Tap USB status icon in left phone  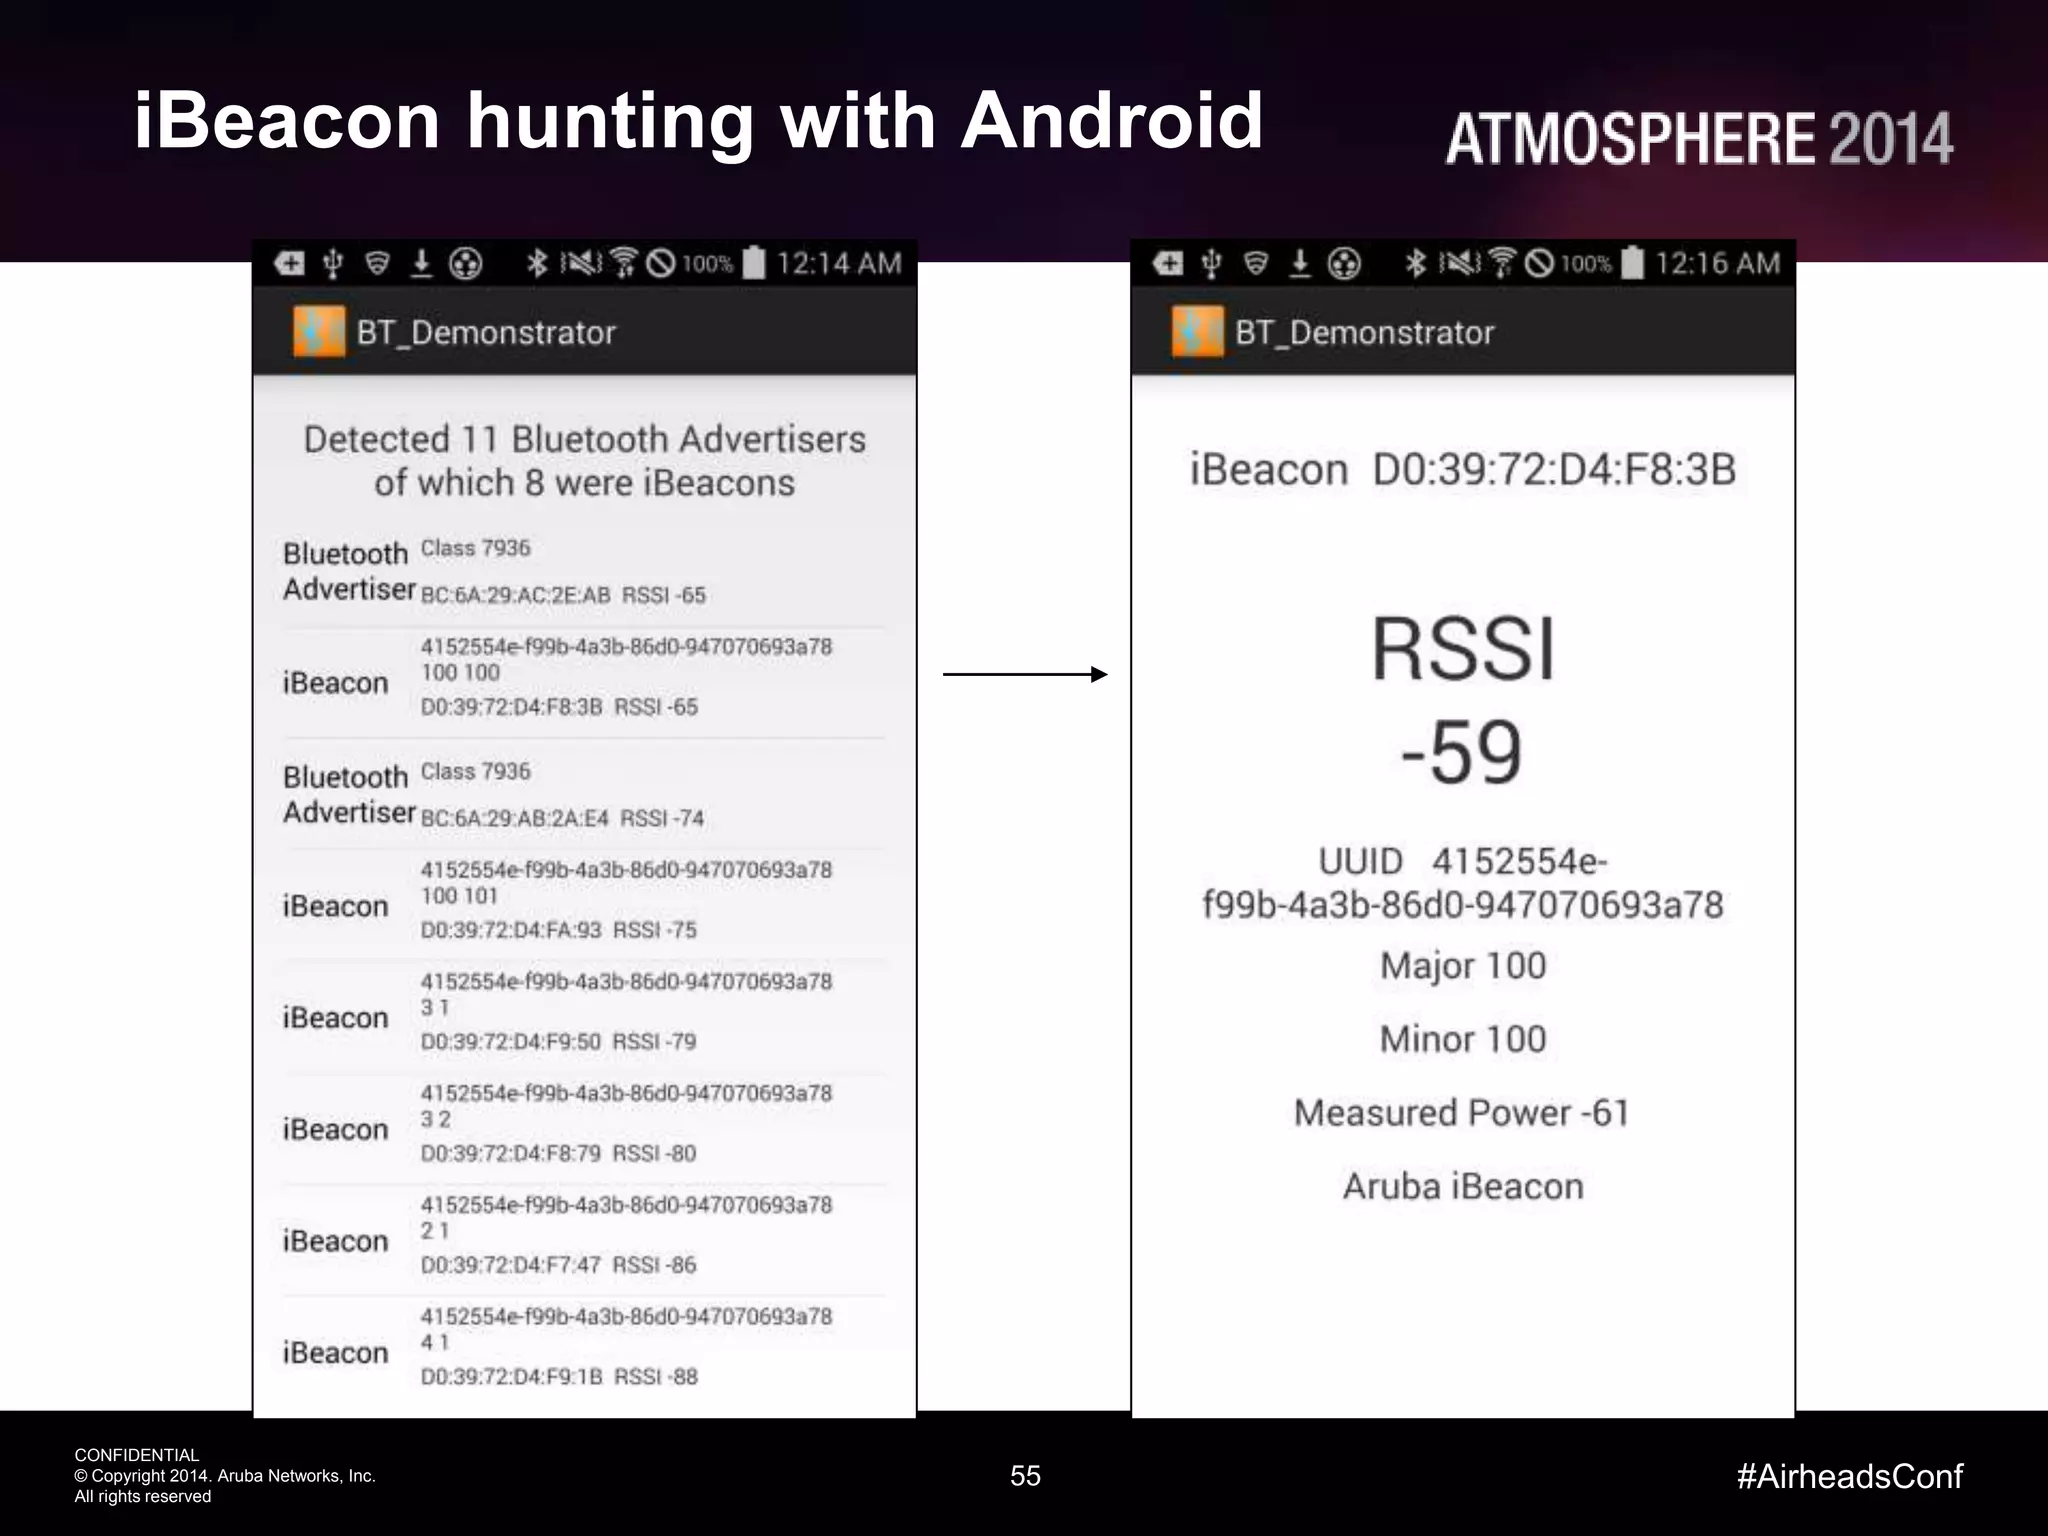333,263
